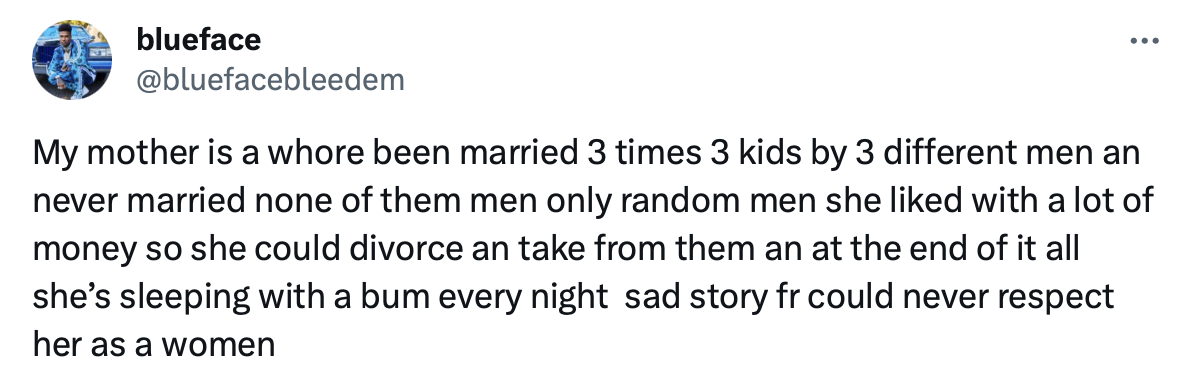Click the phrase 'a lot of' in tweet

(x=1108, y=201)
